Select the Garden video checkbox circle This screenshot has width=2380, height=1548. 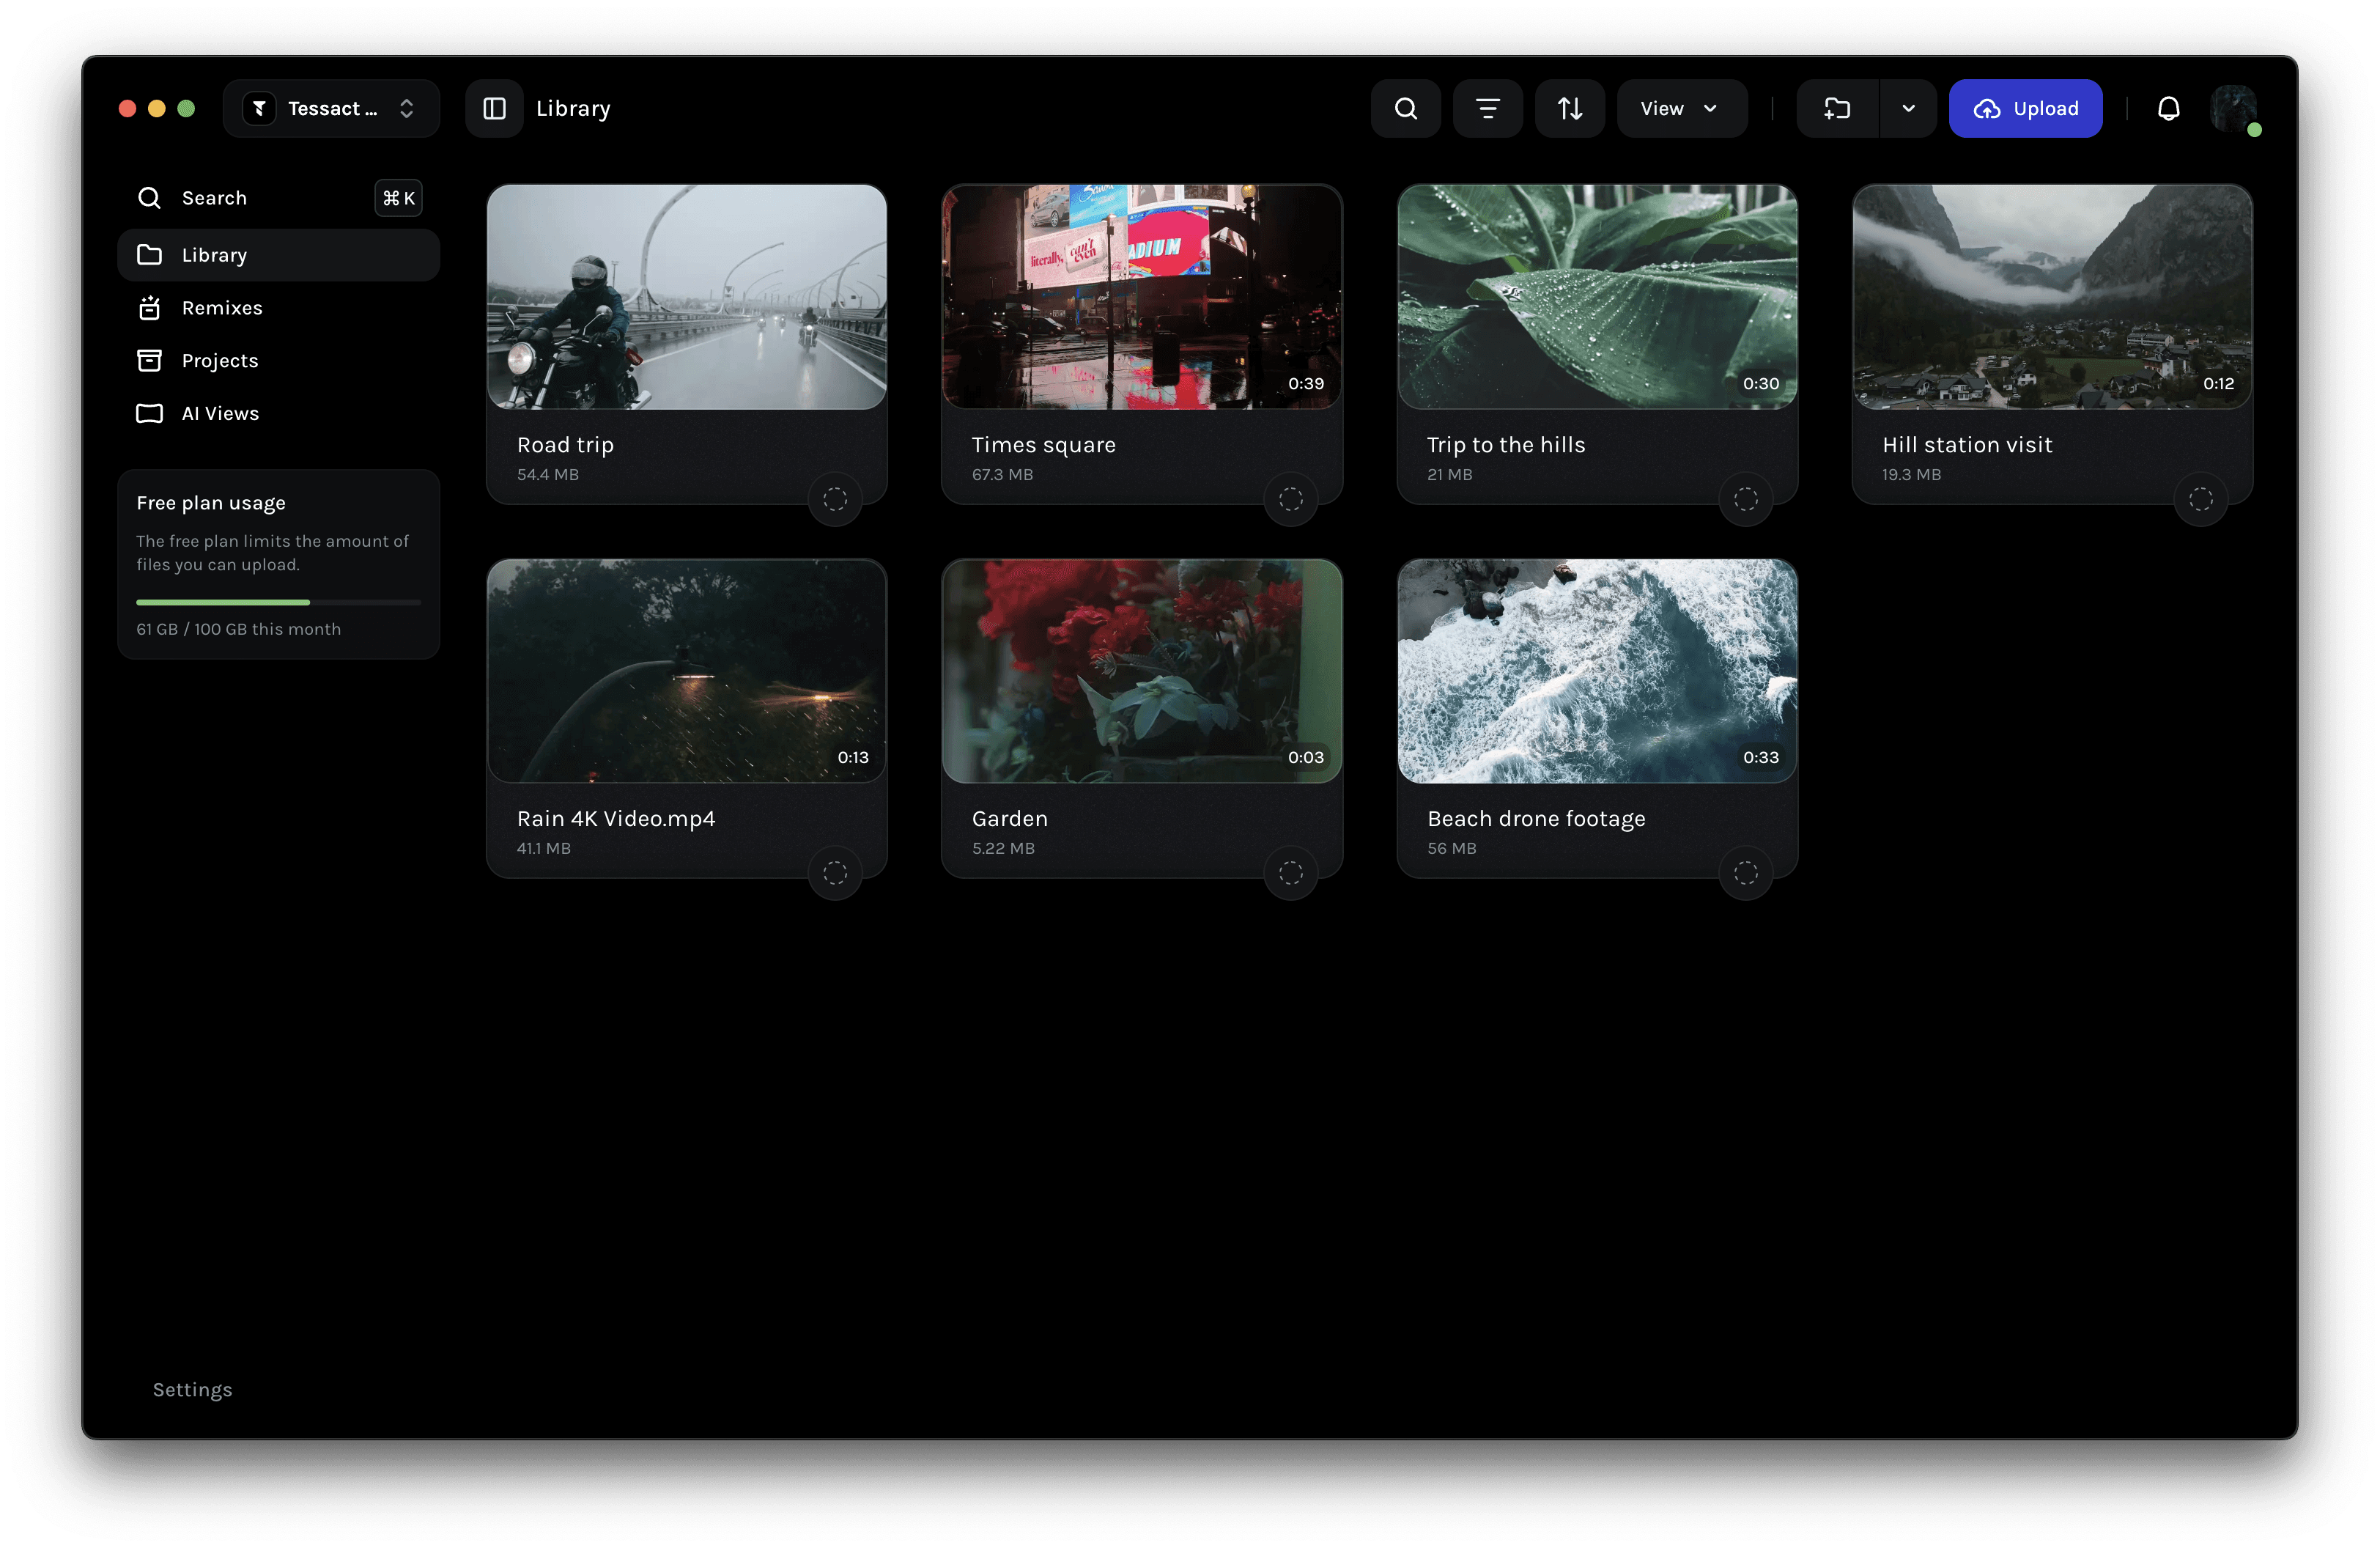pos(1290,873)
